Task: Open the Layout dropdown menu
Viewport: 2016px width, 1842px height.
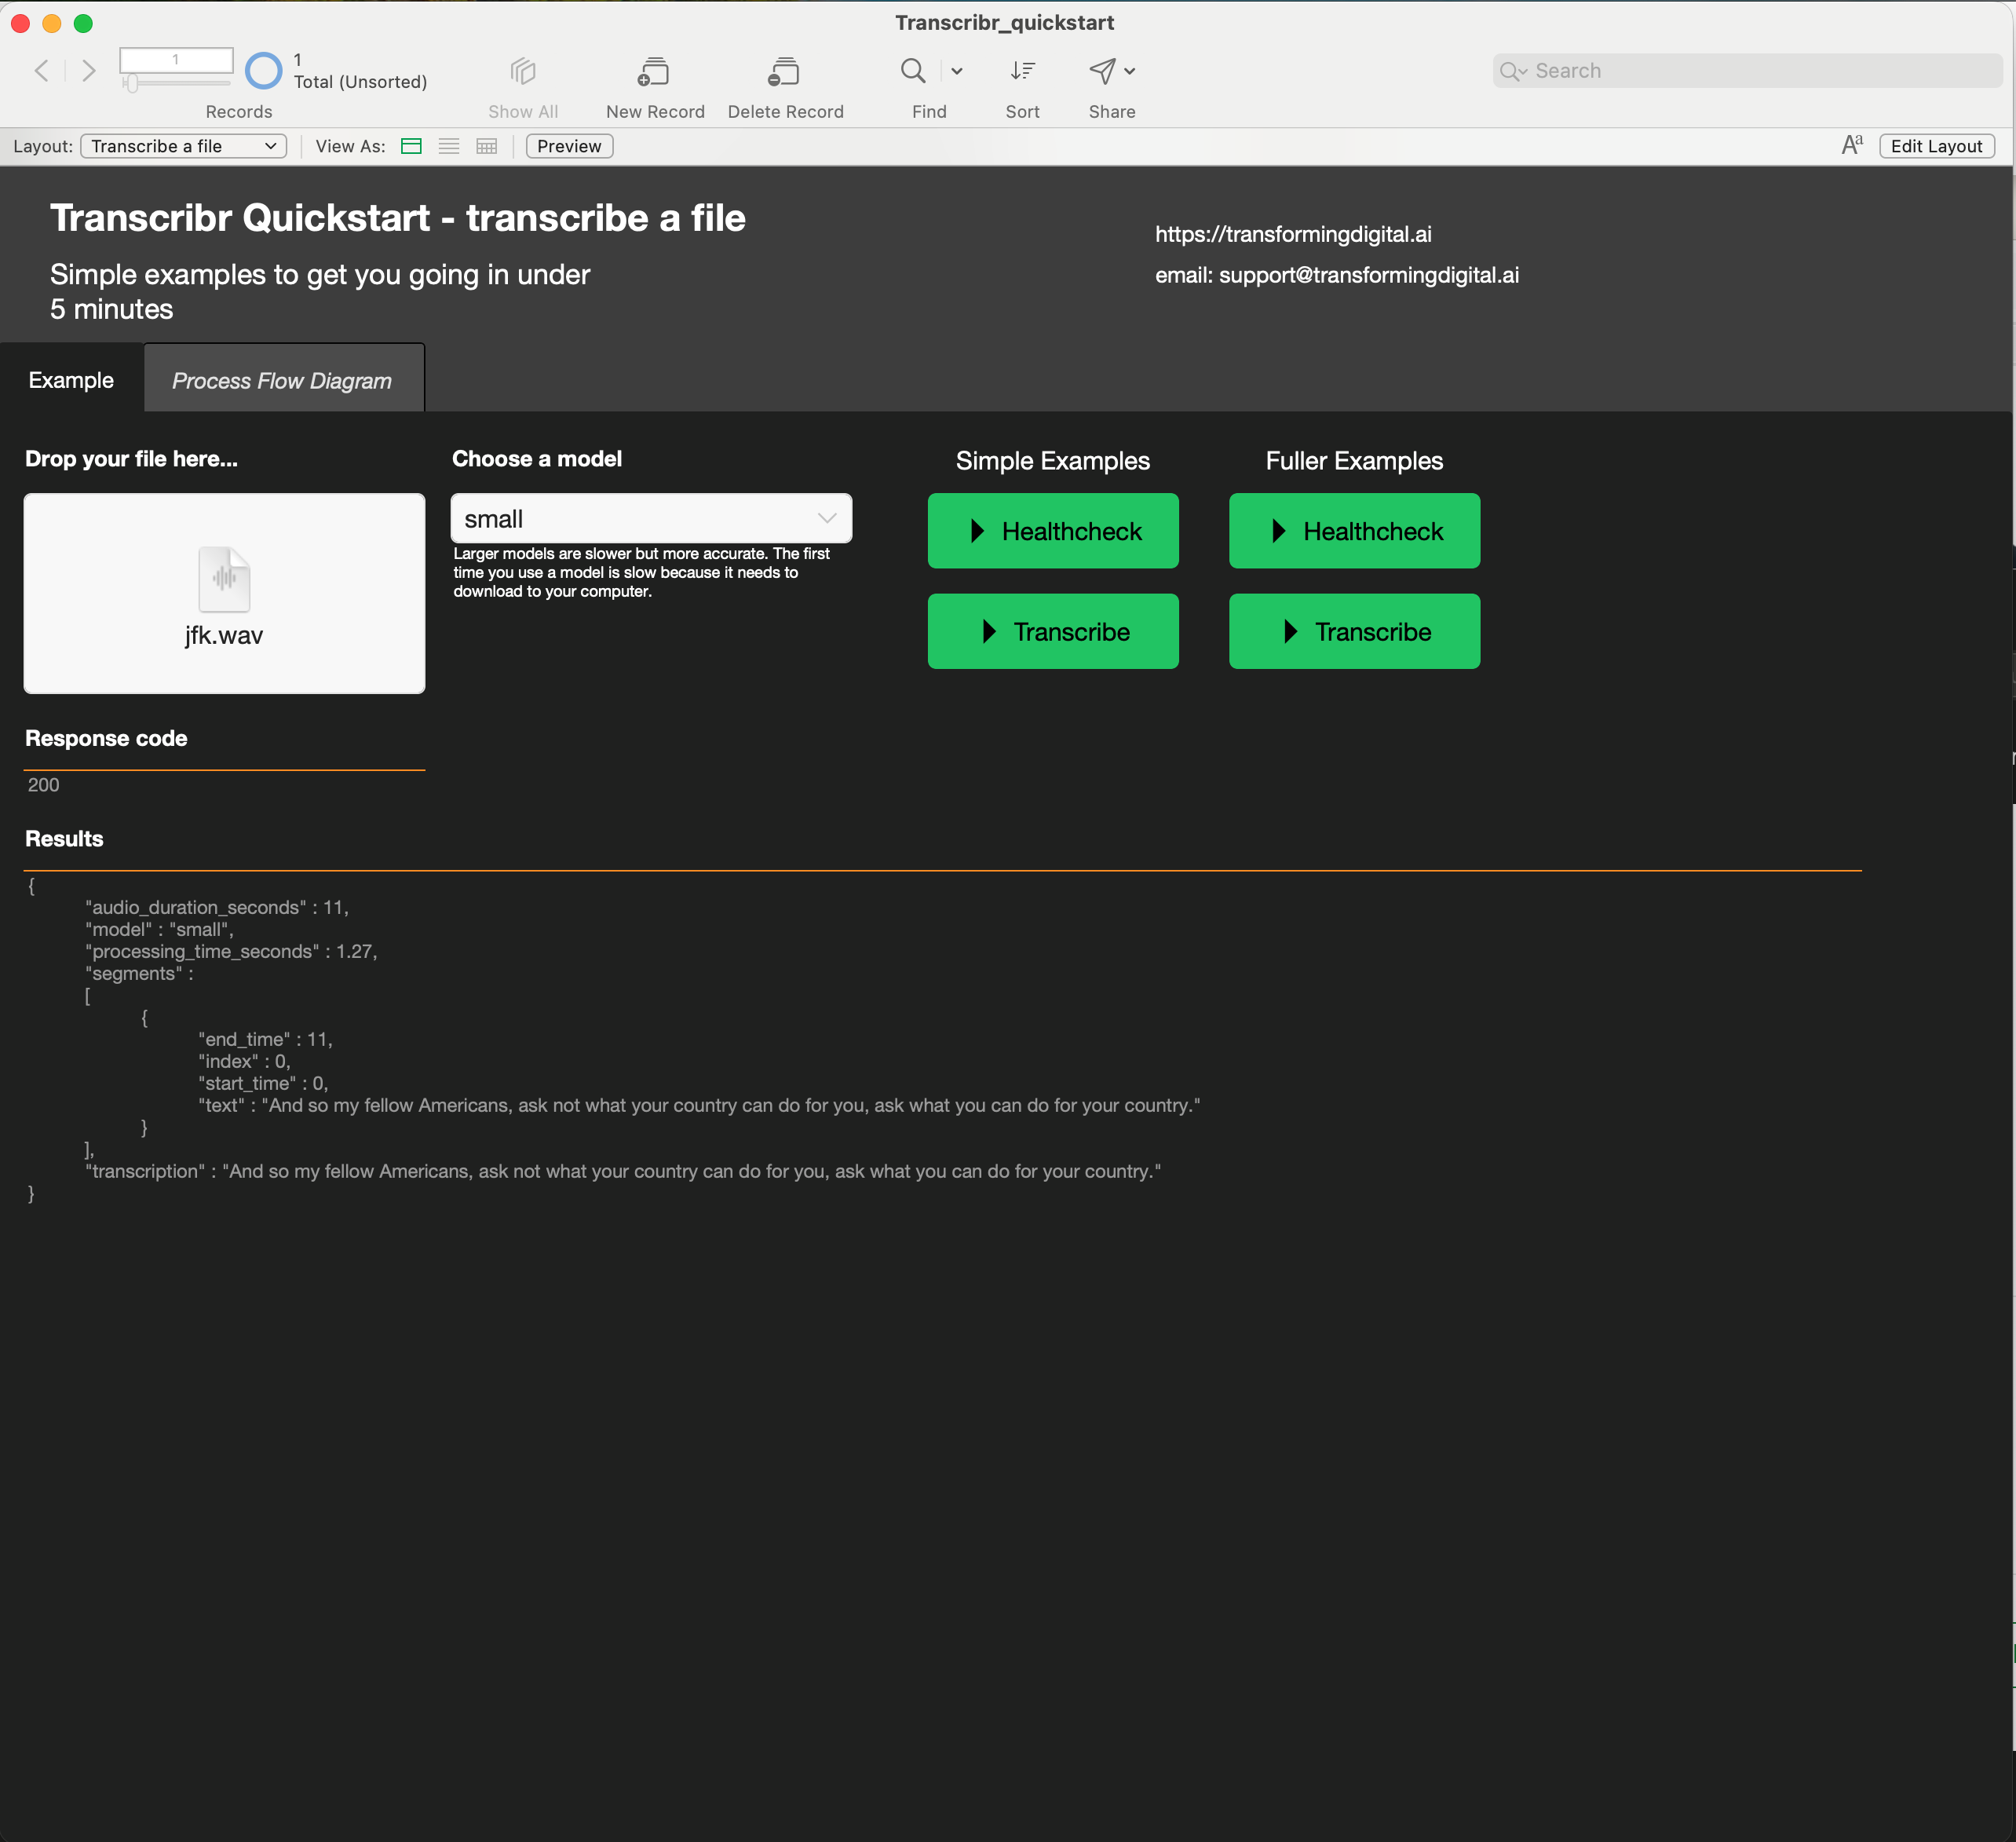Action: 183,146
